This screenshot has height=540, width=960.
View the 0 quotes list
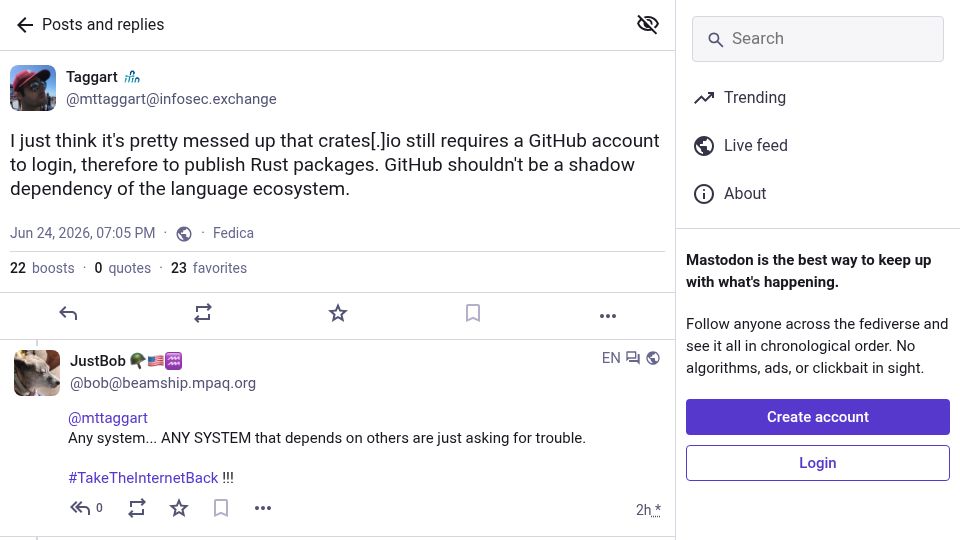pos(122,268)
